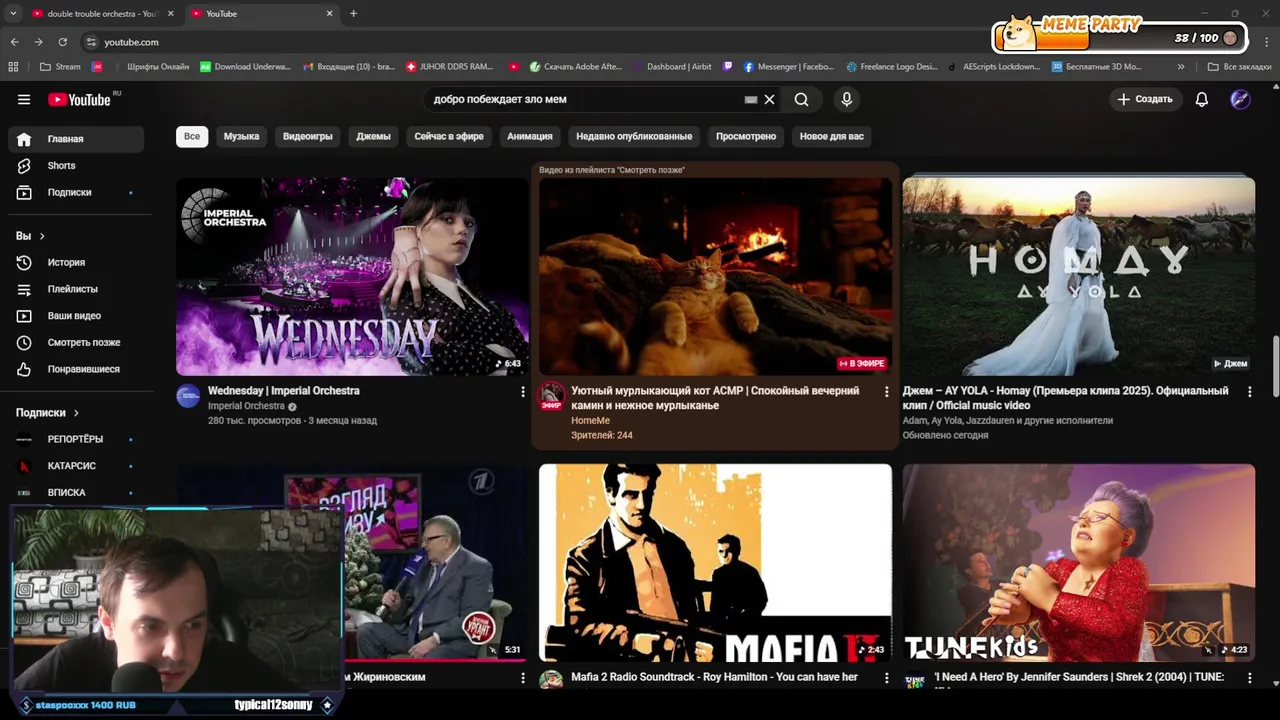Open Смотреть позже in the sidebar

click(76, 342)
